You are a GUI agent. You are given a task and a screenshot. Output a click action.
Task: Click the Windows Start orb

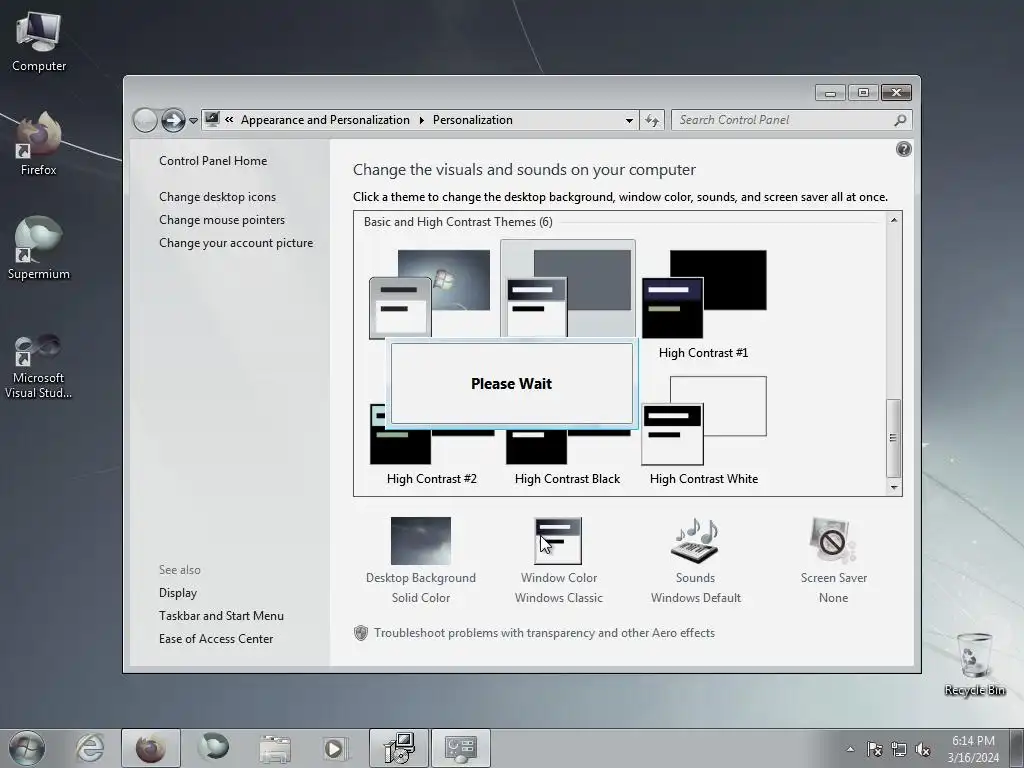27,748
